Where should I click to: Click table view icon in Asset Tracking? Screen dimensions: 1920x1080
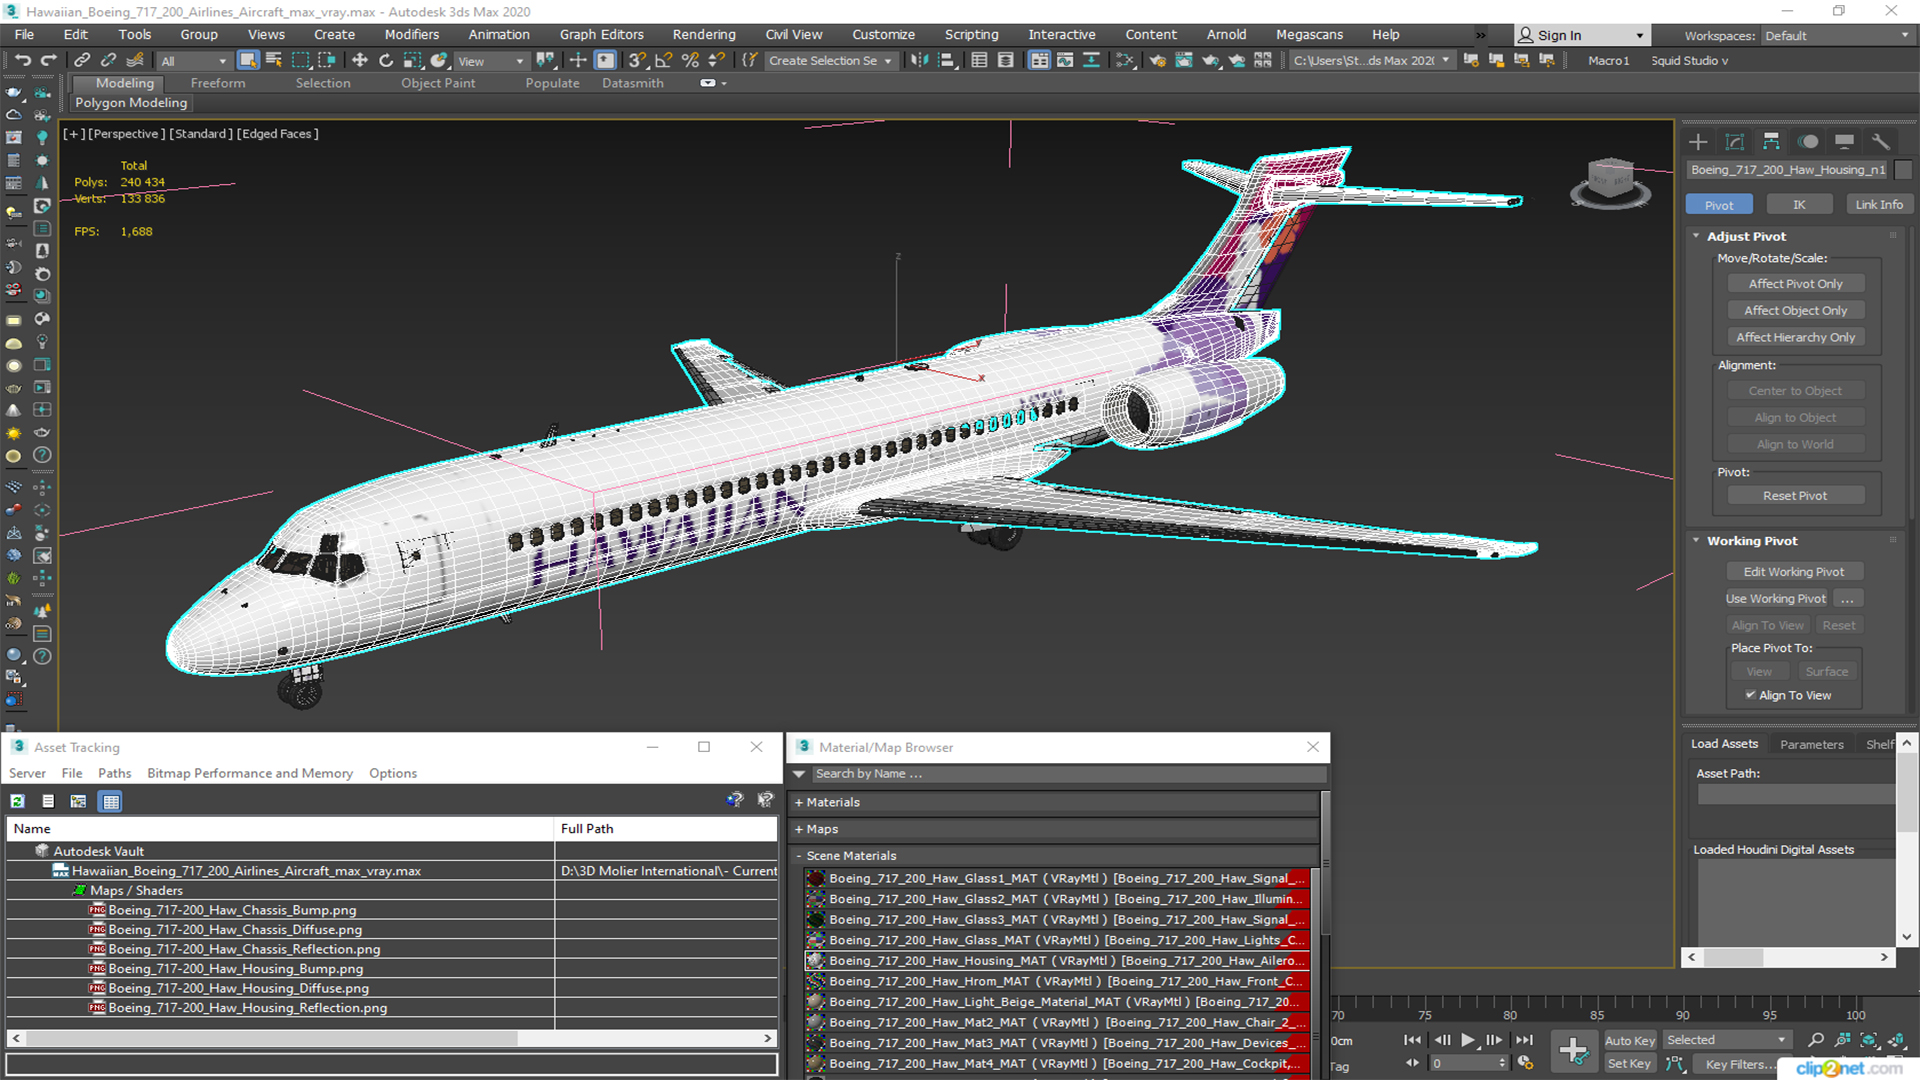pyautogui.click(x=111, y=801)
